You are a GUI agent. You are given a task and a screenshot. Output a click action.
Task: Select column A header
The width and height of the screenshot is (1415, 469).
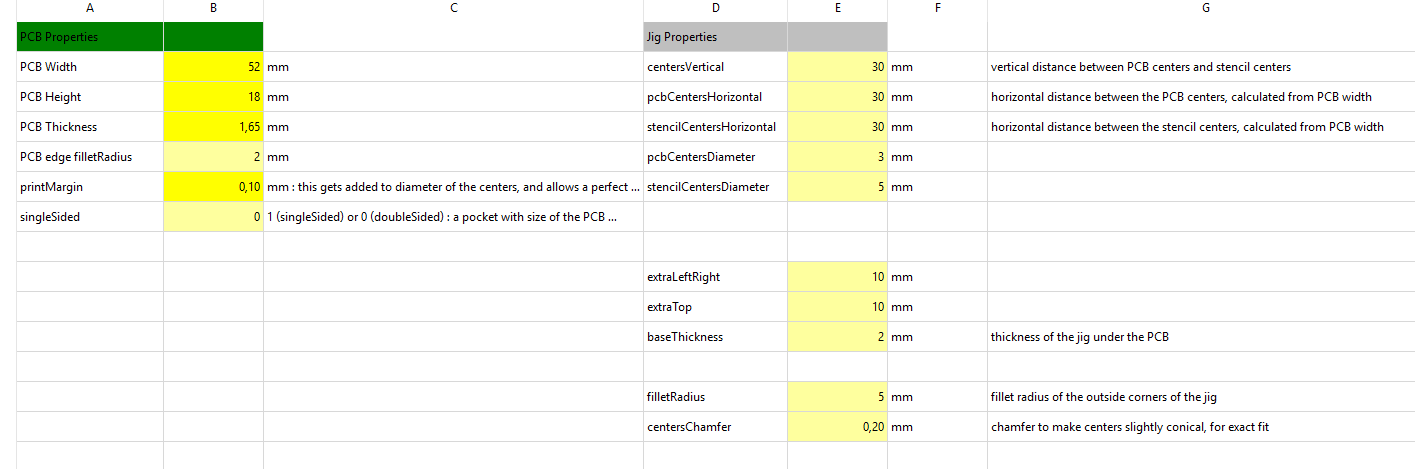(90, 8)
